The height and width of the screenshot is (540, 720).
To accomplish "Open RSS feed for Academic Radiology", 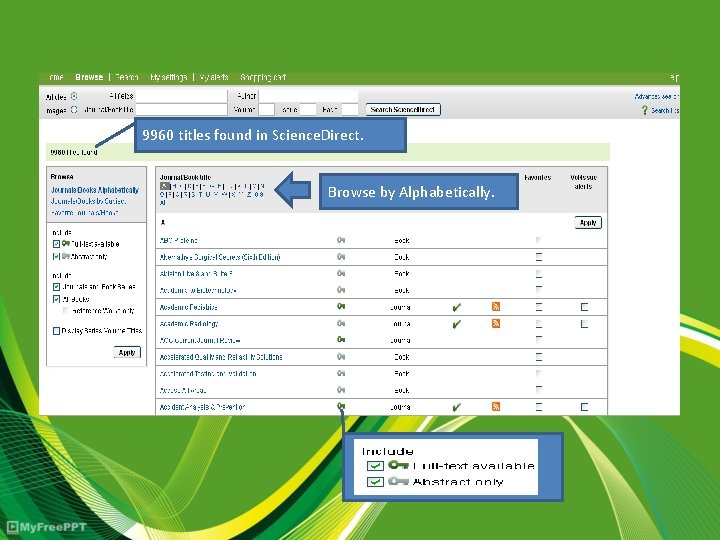I will coord(495,324).
